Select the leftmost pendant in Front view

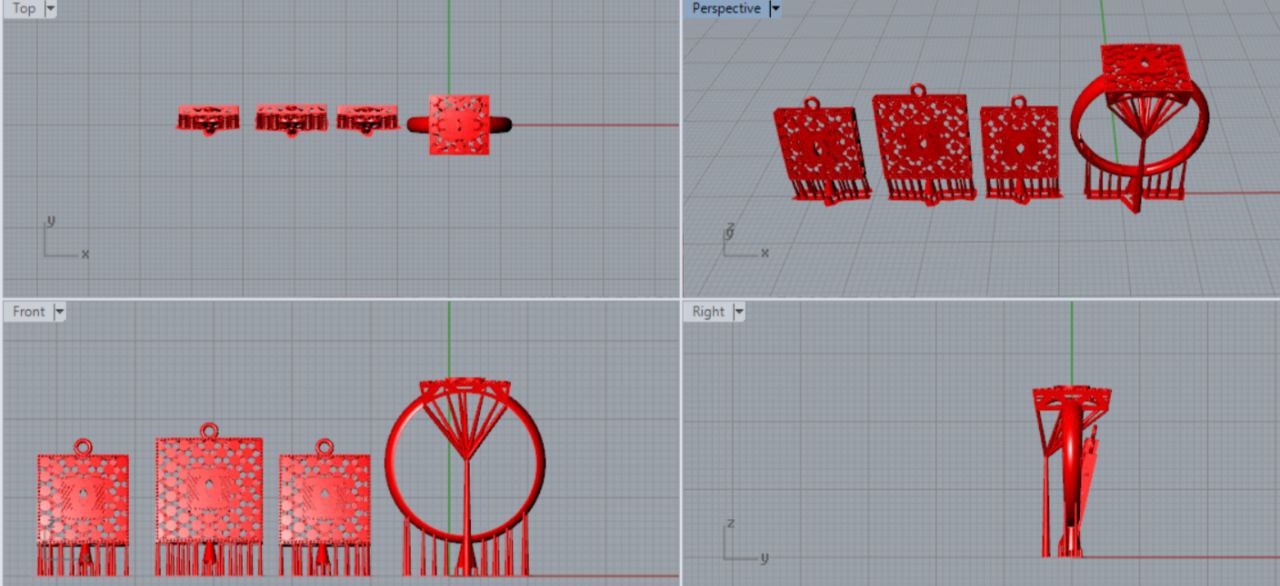coord(84,506)
